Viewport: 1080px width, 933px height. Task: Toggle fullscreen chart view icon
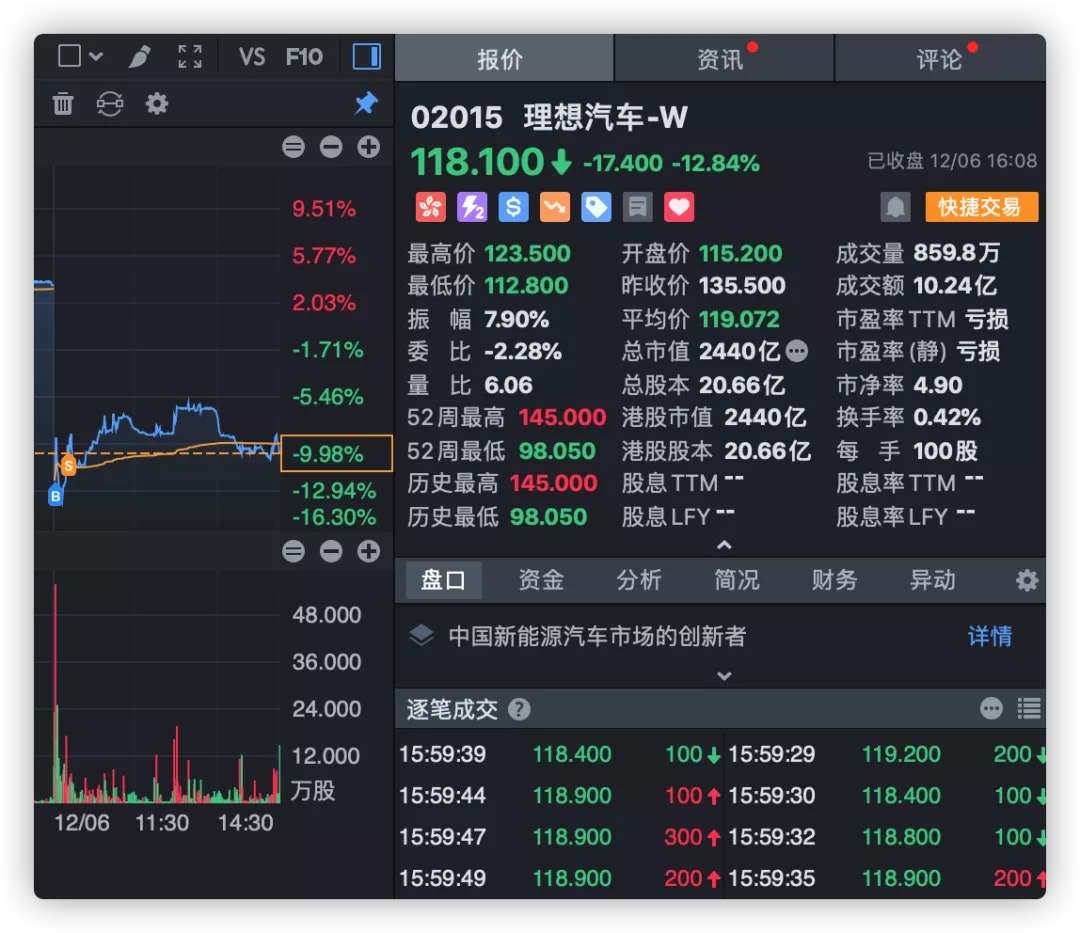190,56
